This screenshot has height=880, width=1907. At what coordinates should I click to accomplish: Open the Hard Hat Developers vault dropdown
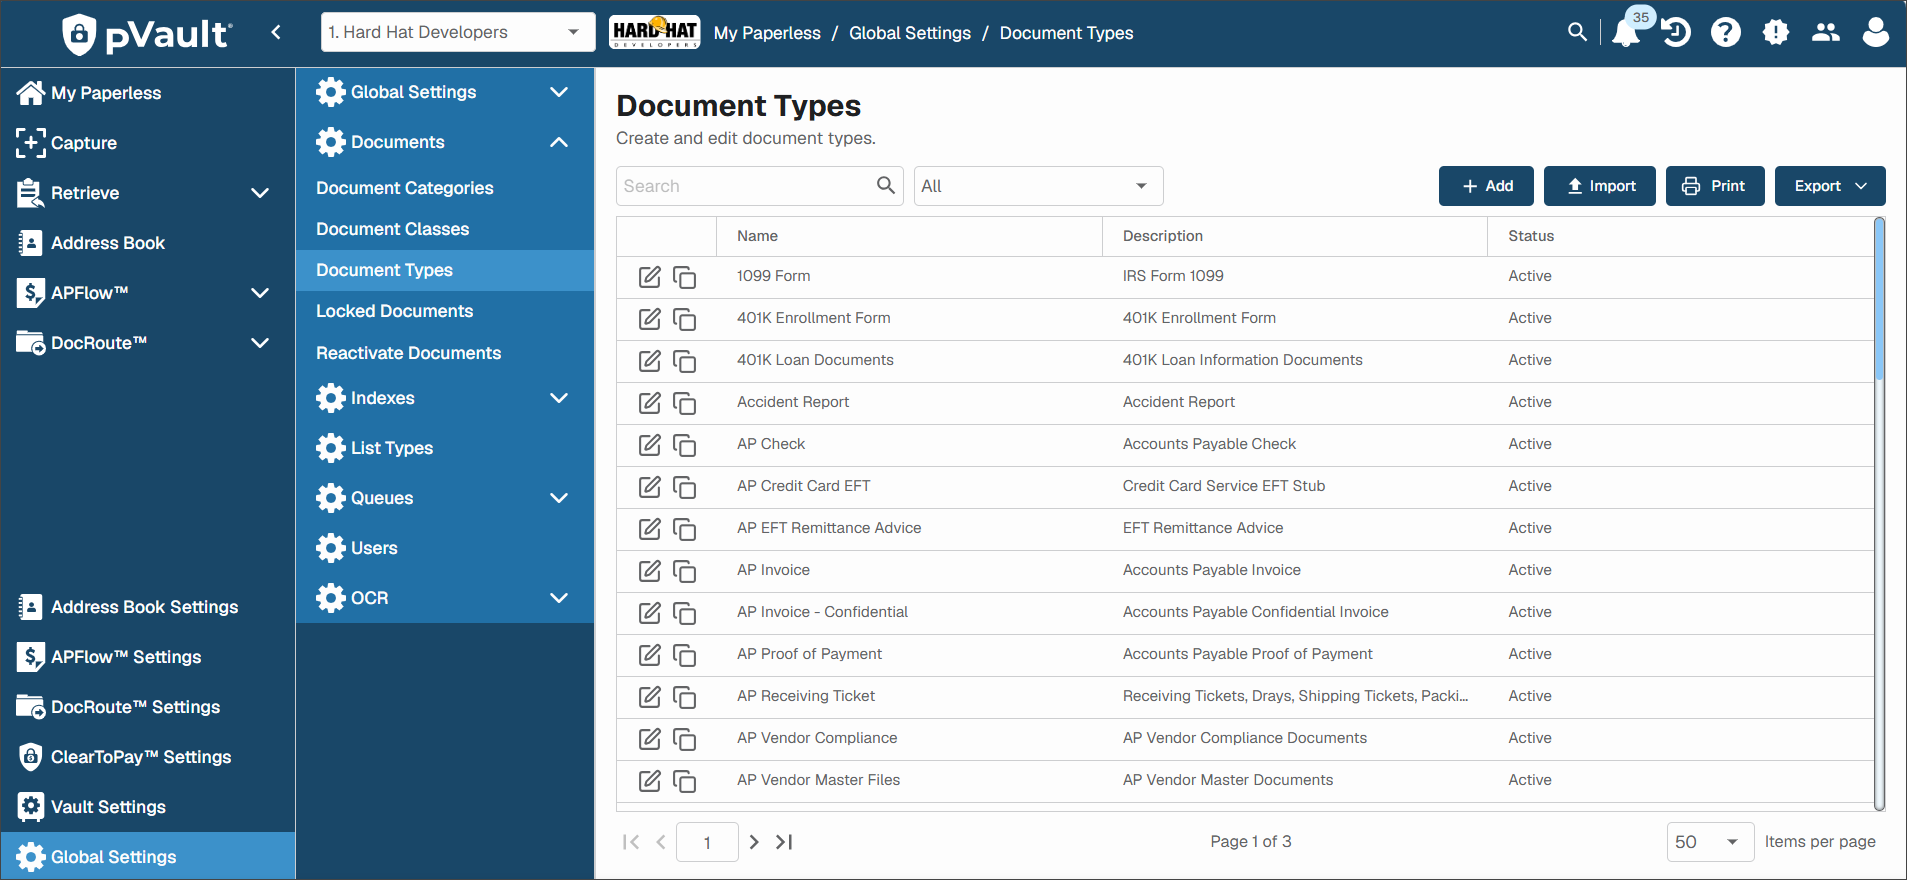[x=458, y=32]
